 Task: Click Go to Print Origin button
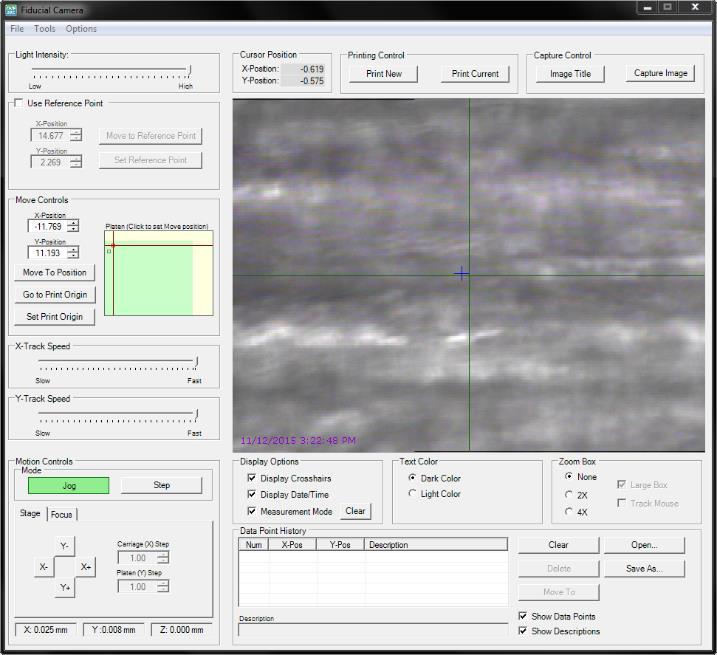54,295
